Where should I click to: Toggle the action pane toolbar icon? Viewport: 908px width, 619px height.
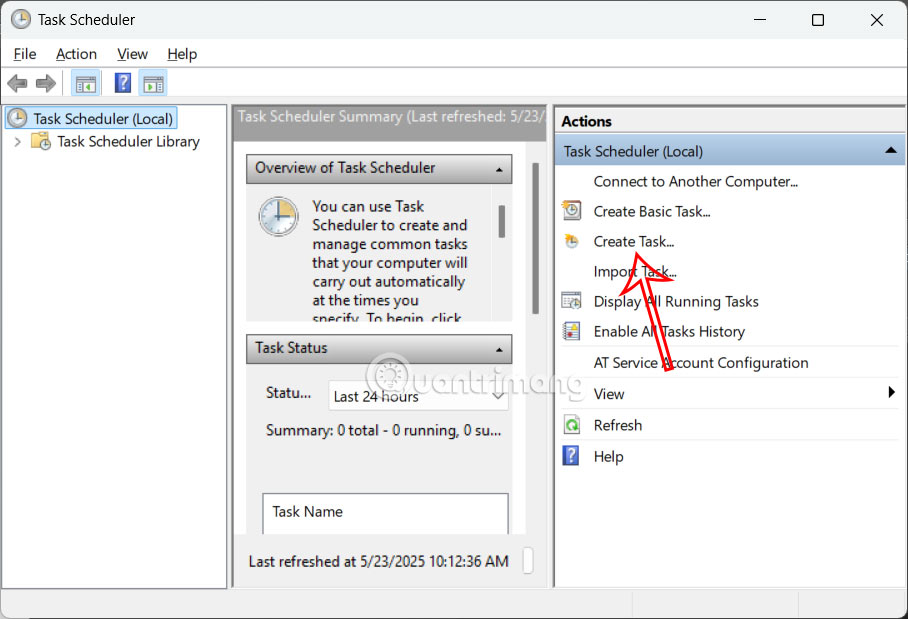153,83
